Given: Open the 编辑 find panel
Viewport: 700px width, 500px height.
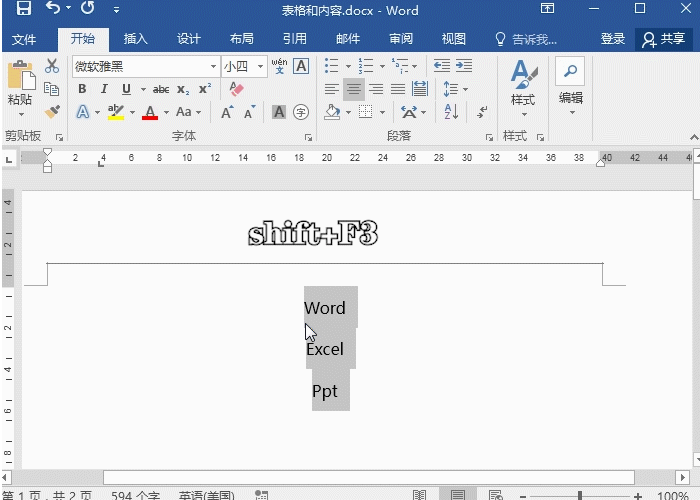Looking at the screenshot, I should pos(571,86).
